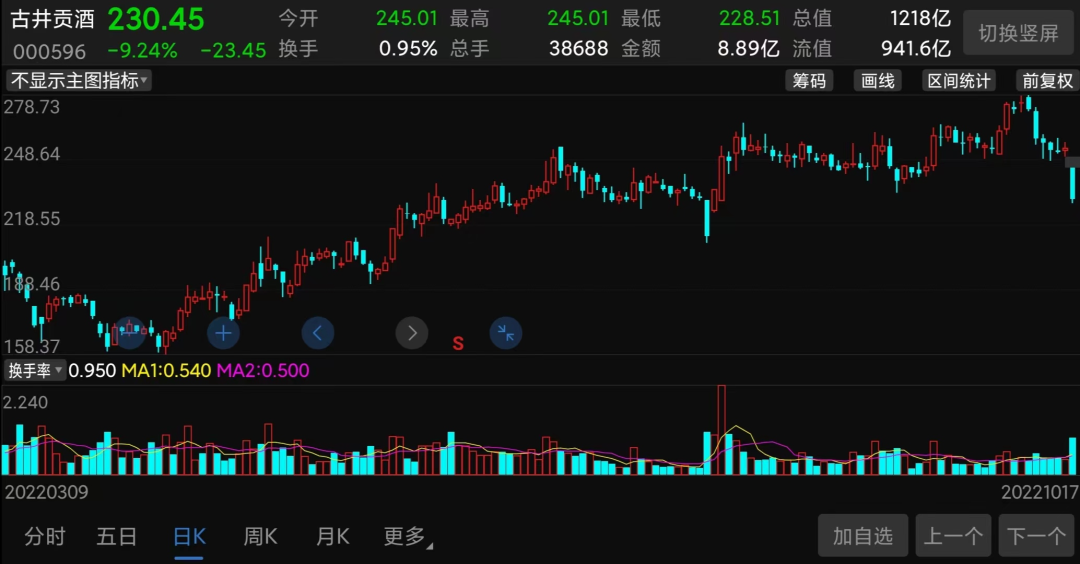Tap the percent change -9.24%
This screenshot has height=564, width=1080.
click(x=143, y=50)
